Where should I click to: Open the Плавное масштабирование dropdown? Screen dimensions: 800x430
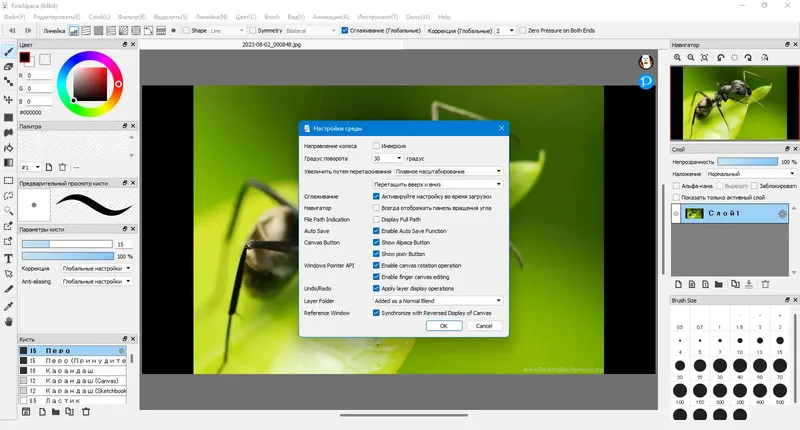pos(448,171)
